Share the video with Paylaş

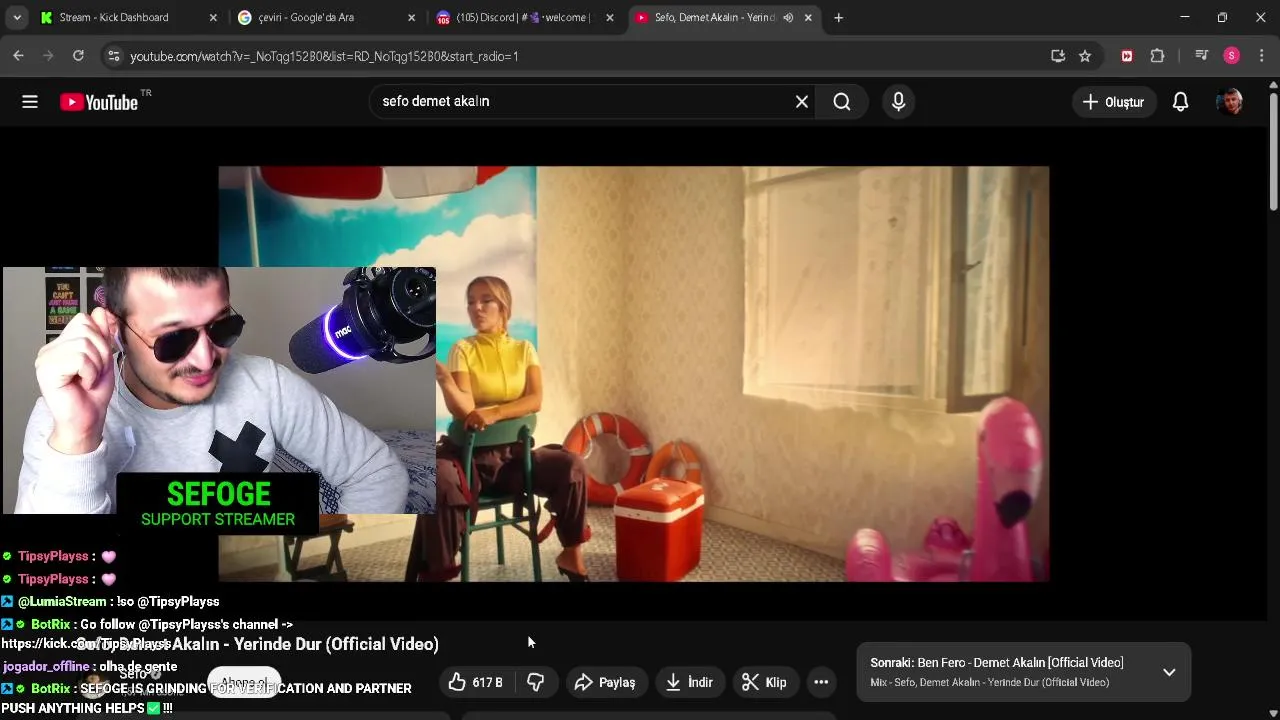(605, 682)
